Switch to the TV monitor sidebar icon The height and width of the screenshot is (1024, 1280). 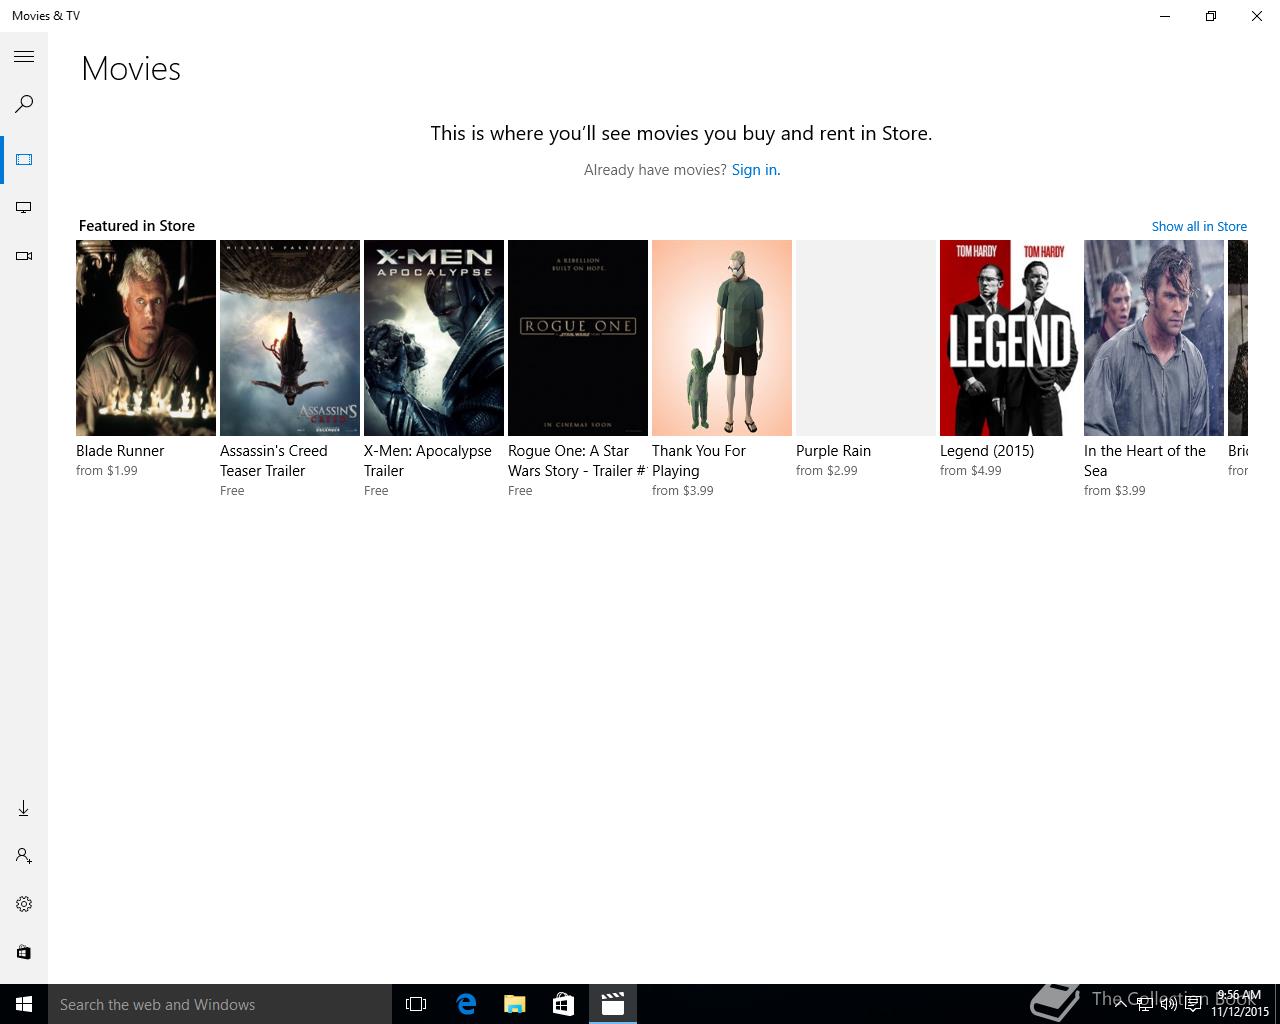click(x=24, y=208)
